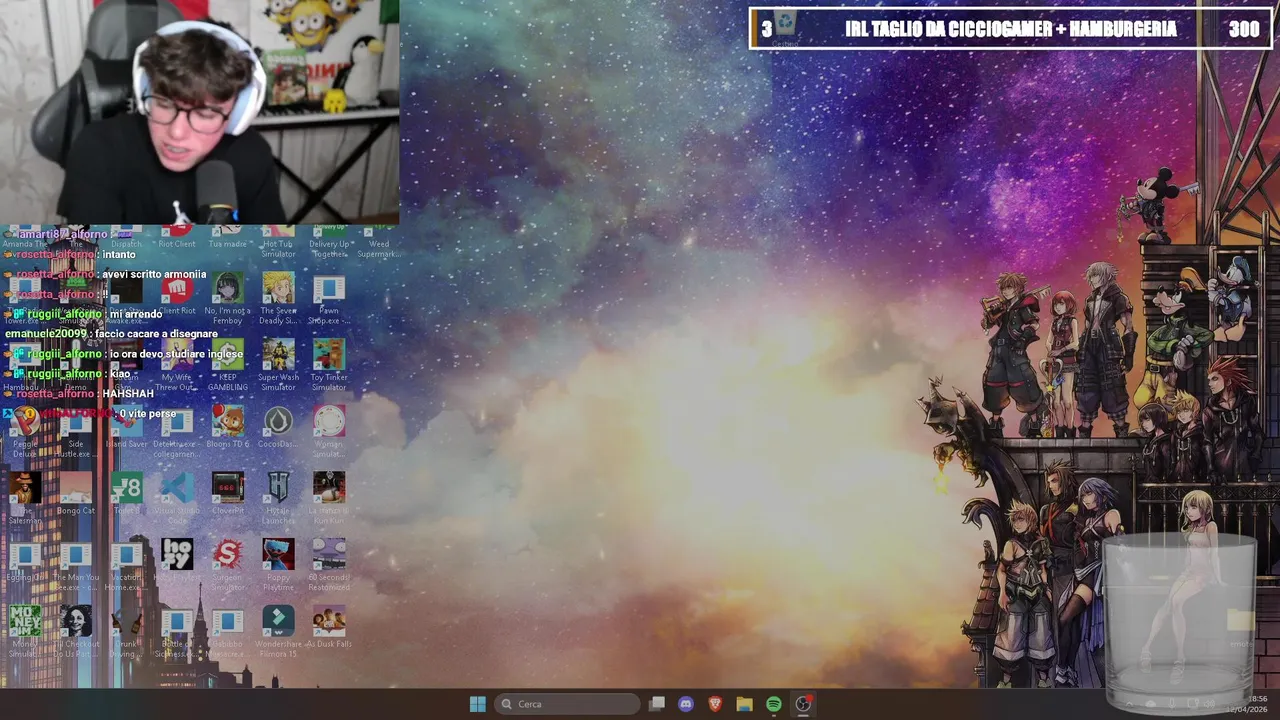Select the Money Simulator desktop icon
1280x720 pixels.
click(25, 632)
